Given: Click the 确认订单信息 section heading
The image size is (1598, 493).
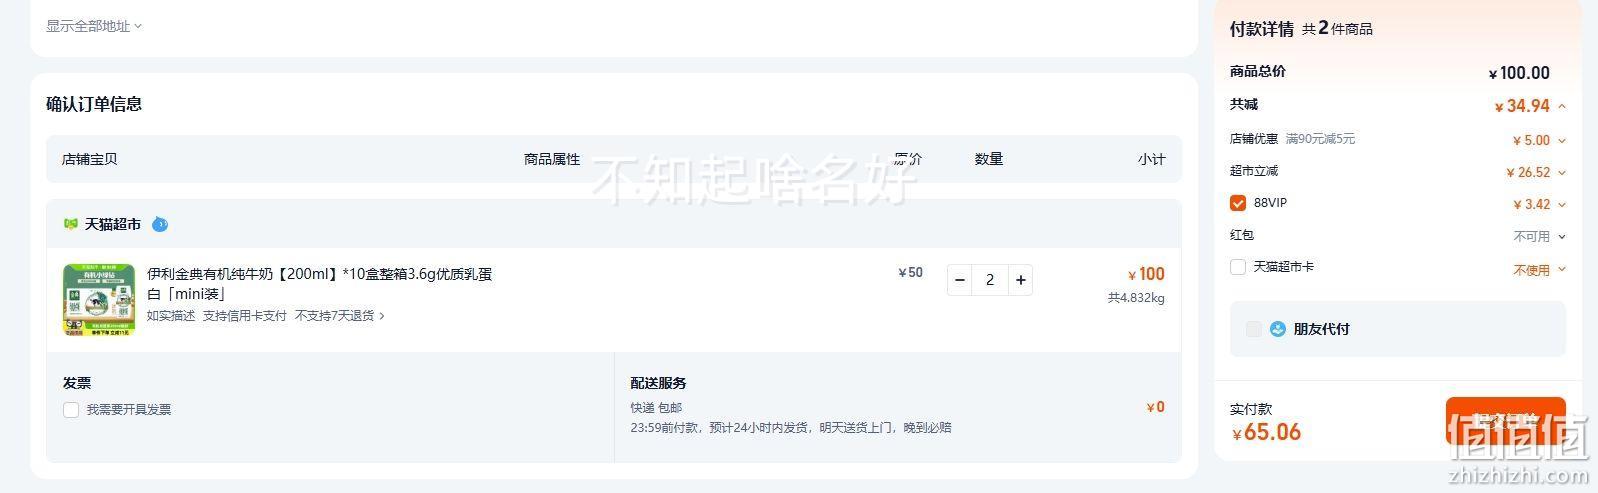Looking at the screenshot, I should 94,104.
